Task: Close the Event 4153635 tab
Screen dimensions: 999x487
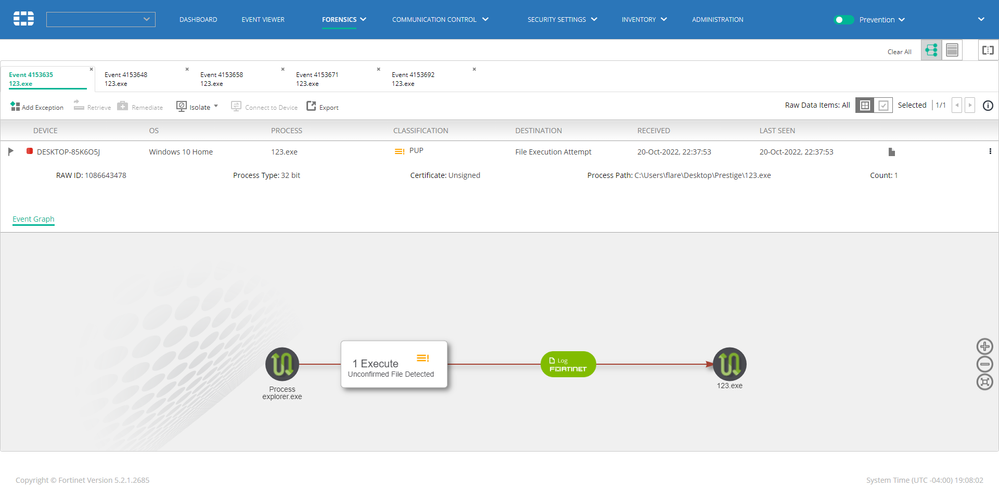Action: tap(91, 69)
